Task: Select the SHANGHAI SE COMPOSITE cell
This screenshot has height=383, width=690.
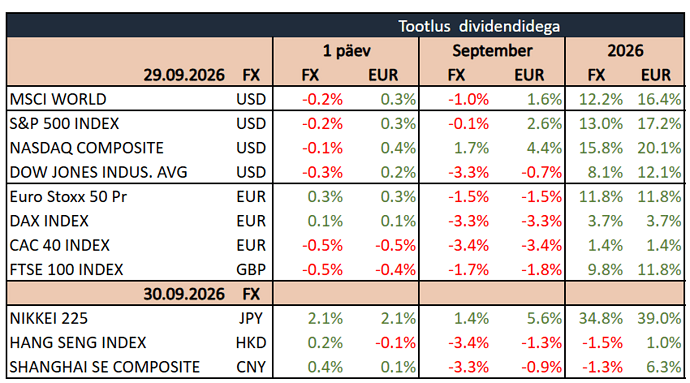Action: click(105, 367)
